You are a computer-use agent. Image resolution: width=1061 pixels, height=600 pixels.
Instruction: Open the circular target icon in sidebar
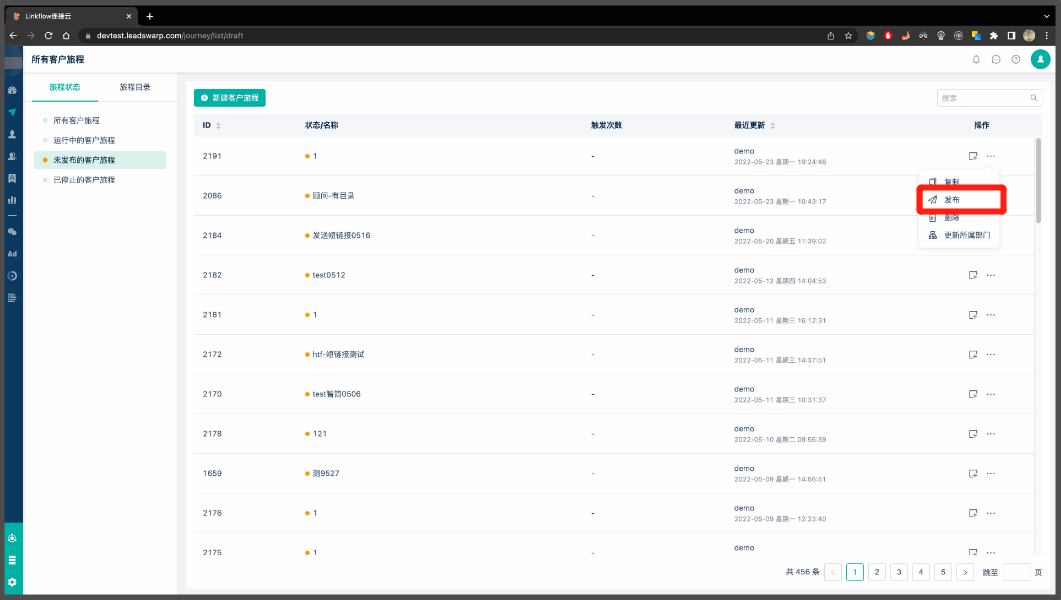12,276
